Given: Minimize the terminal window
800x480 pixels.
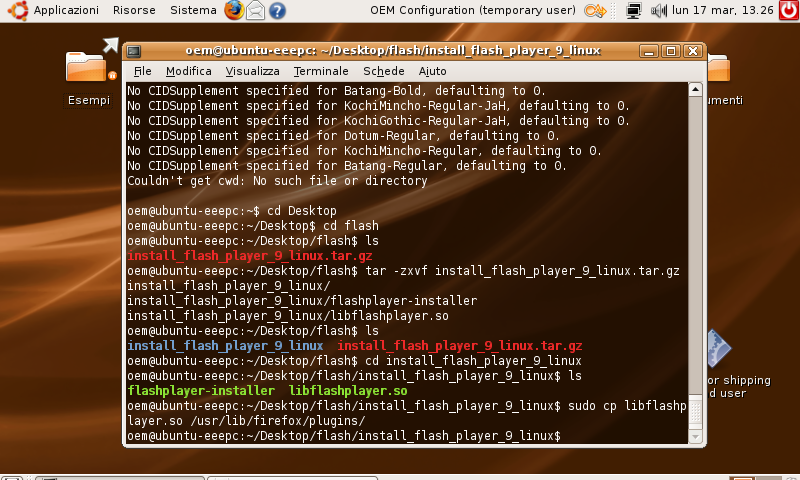Looking at the screenshot, I should tap(649, 51).
